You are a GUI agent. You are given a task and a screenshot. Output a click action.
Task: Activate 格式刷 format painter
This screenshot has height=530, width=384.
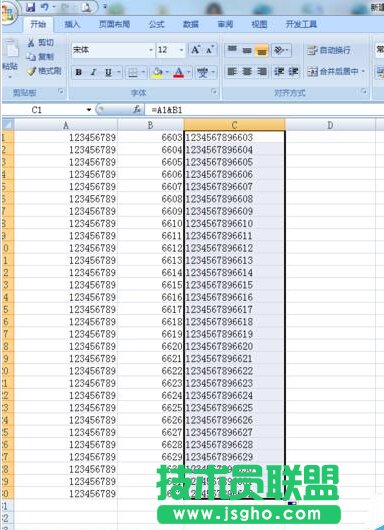point(44,71)
